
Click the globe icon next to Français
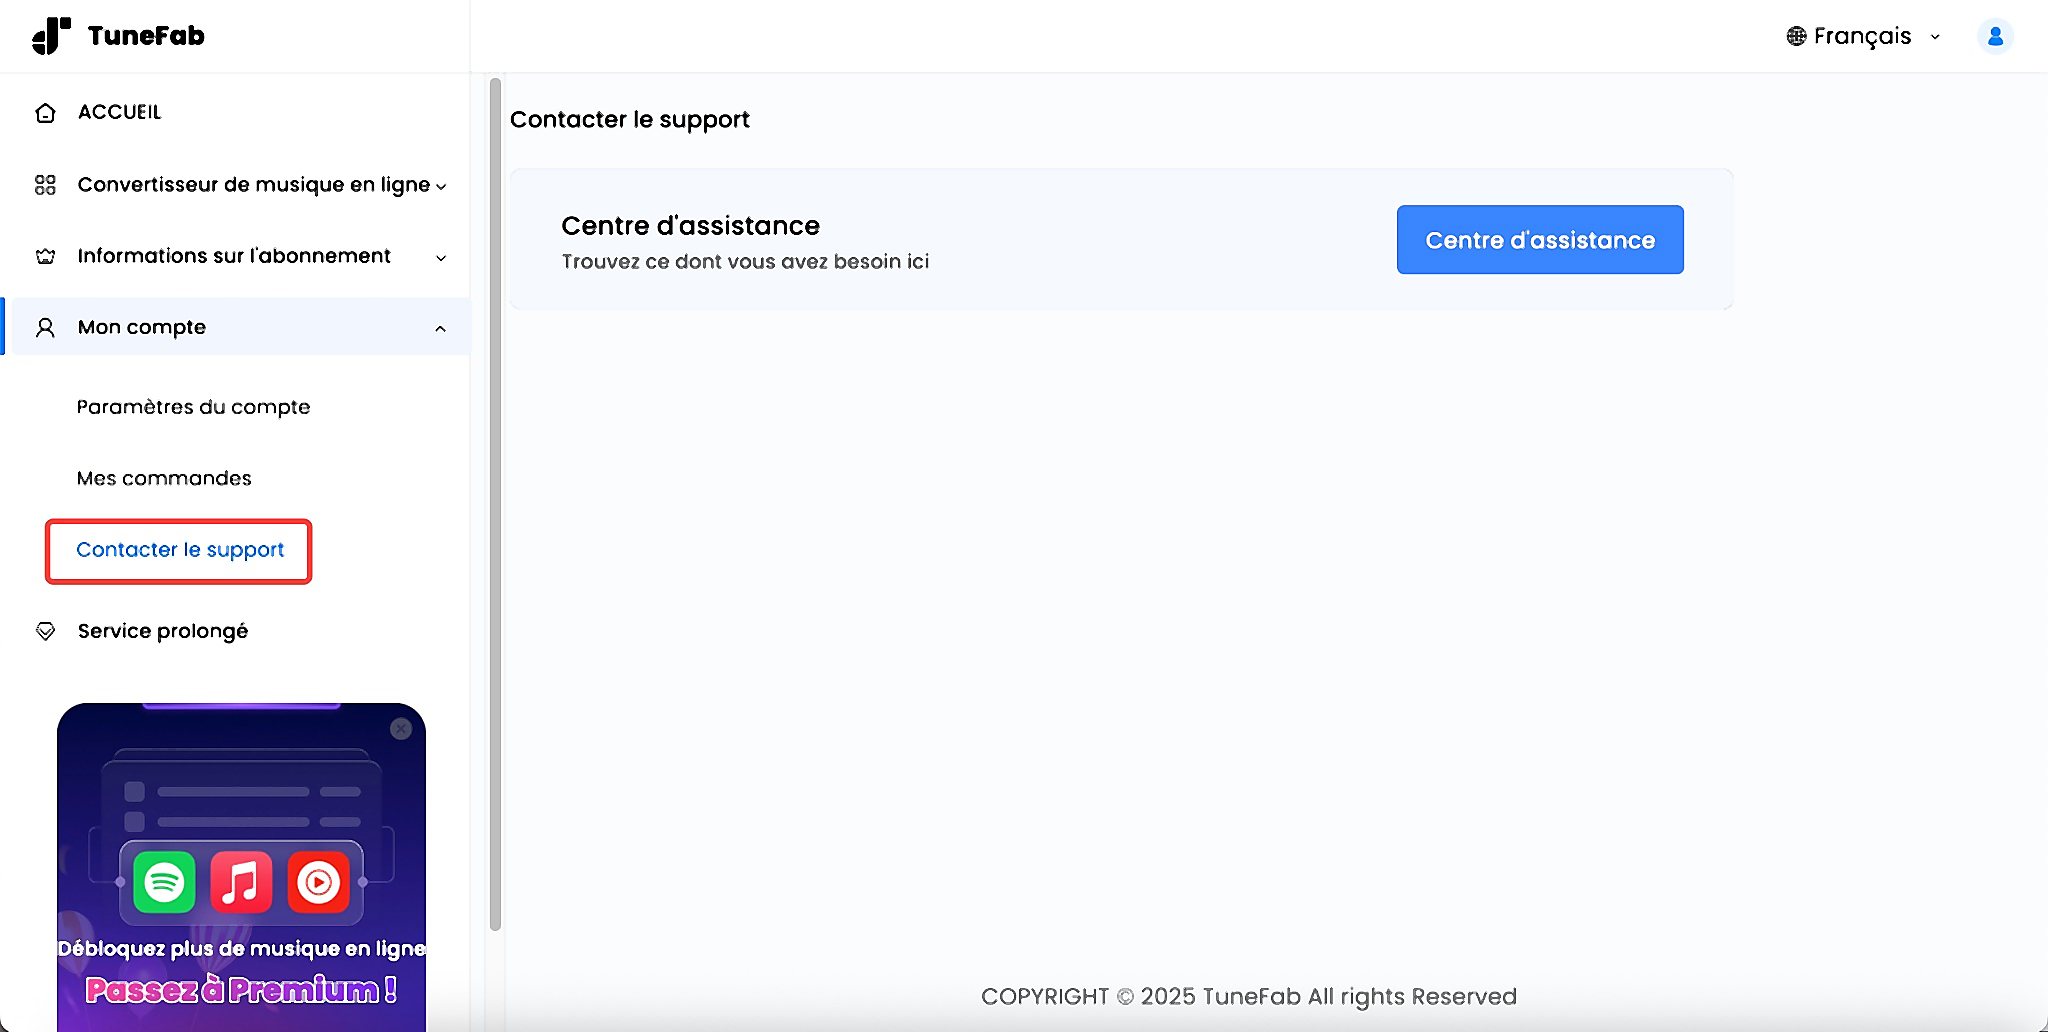point(1795,35)
